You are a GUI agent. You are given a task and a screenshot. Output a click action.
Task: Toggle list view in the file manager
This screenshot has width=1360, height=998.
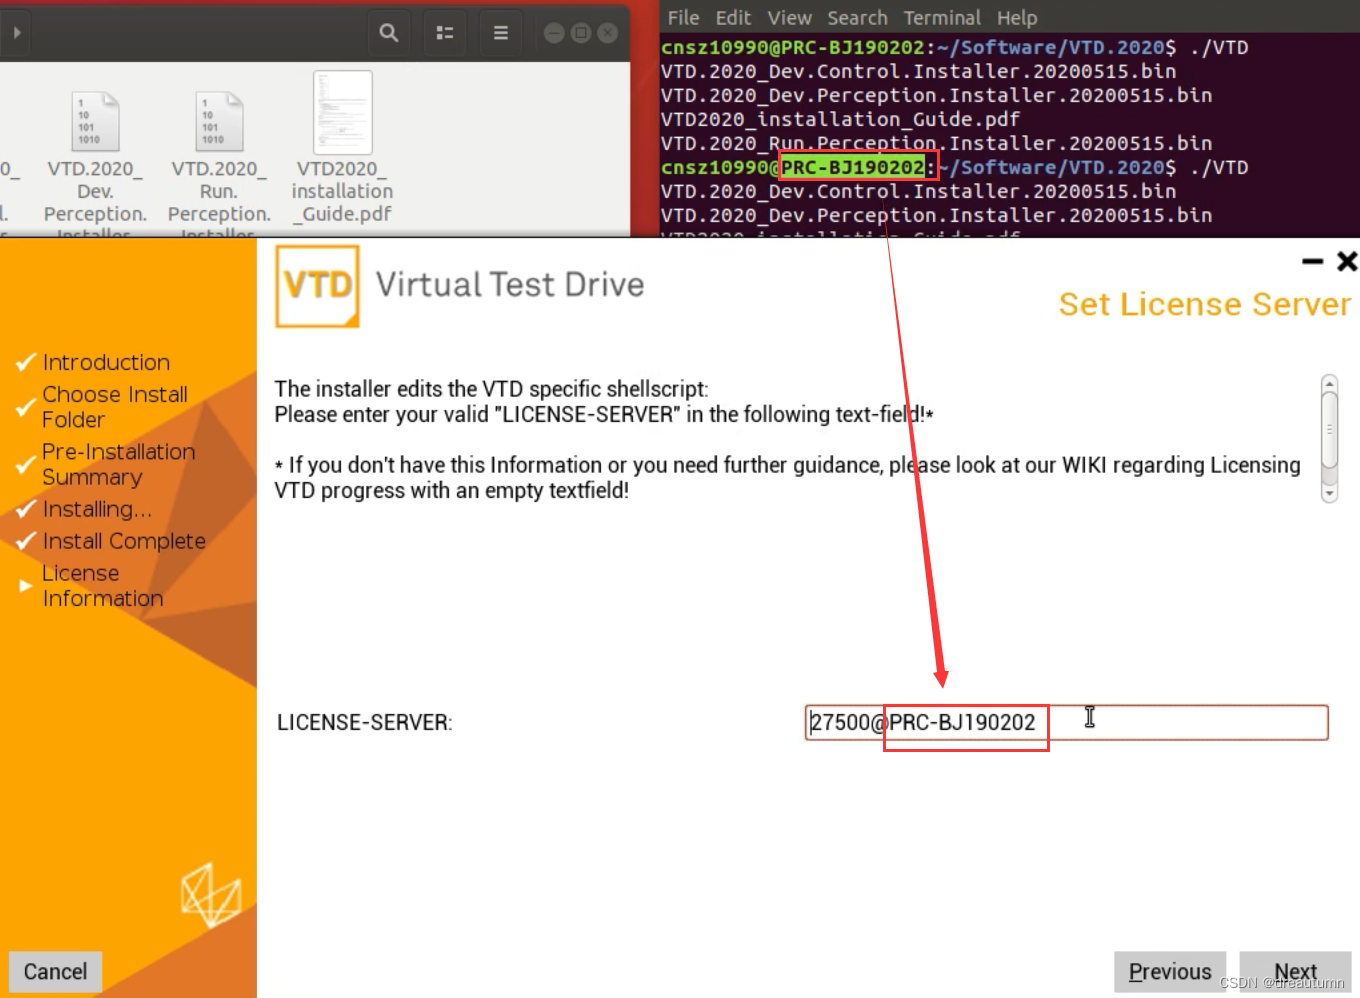pyautogui.click(x=445, y=33)
